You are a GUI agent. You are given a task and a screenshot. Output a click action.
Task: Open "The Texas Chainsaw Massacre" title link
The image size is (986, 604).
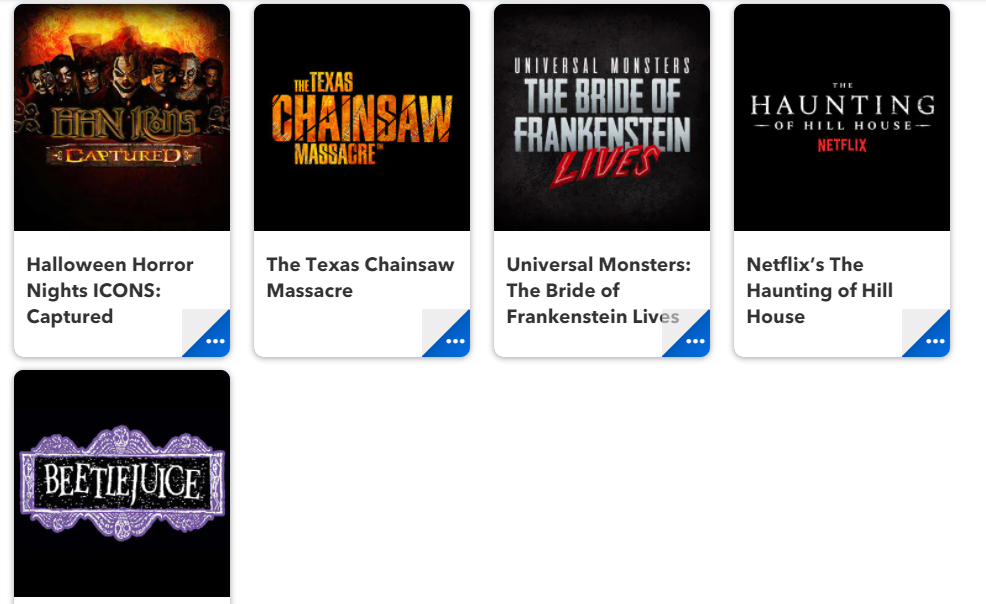[360, 277]
